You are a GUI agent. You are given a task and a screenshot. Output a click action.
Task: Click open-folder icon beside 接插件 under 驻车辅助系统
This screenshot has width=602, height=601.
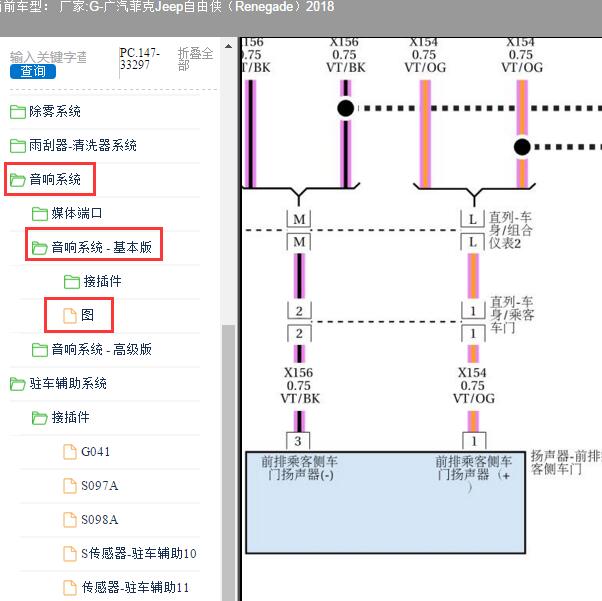[x=40, y=418]
